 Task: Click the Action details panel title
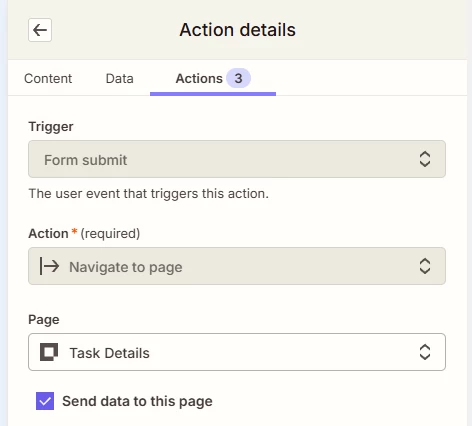pyautogui.click(x=238, y=30)
